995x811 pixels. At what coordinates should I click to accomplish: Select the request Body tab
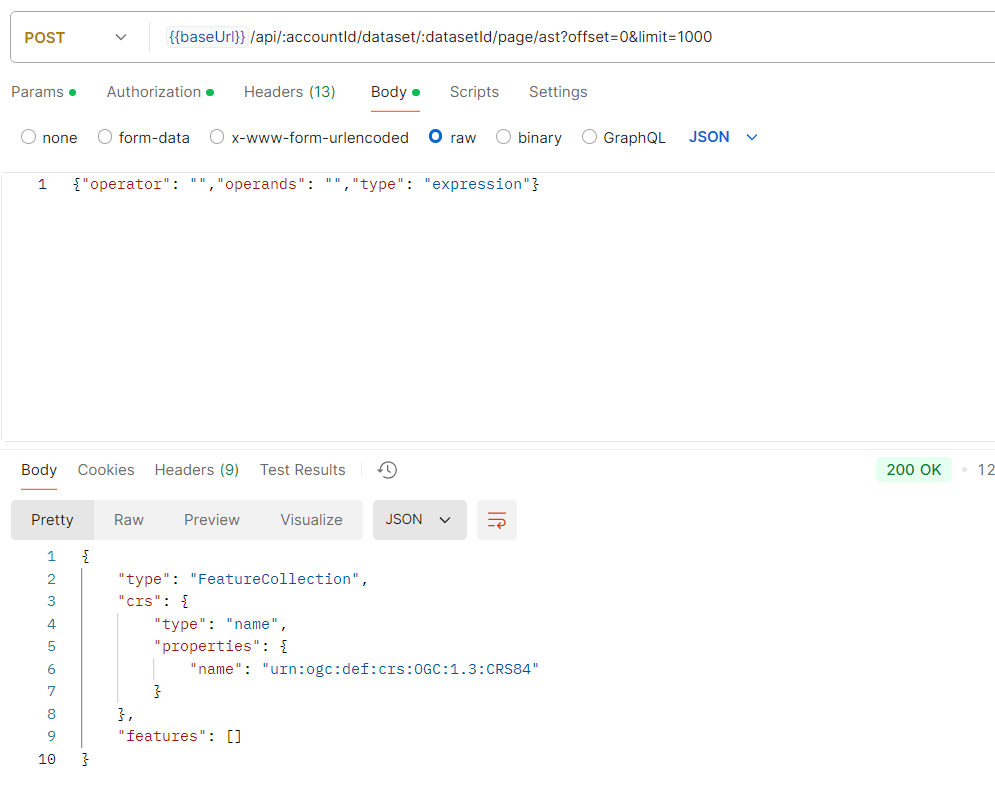[x=395, y=92]
